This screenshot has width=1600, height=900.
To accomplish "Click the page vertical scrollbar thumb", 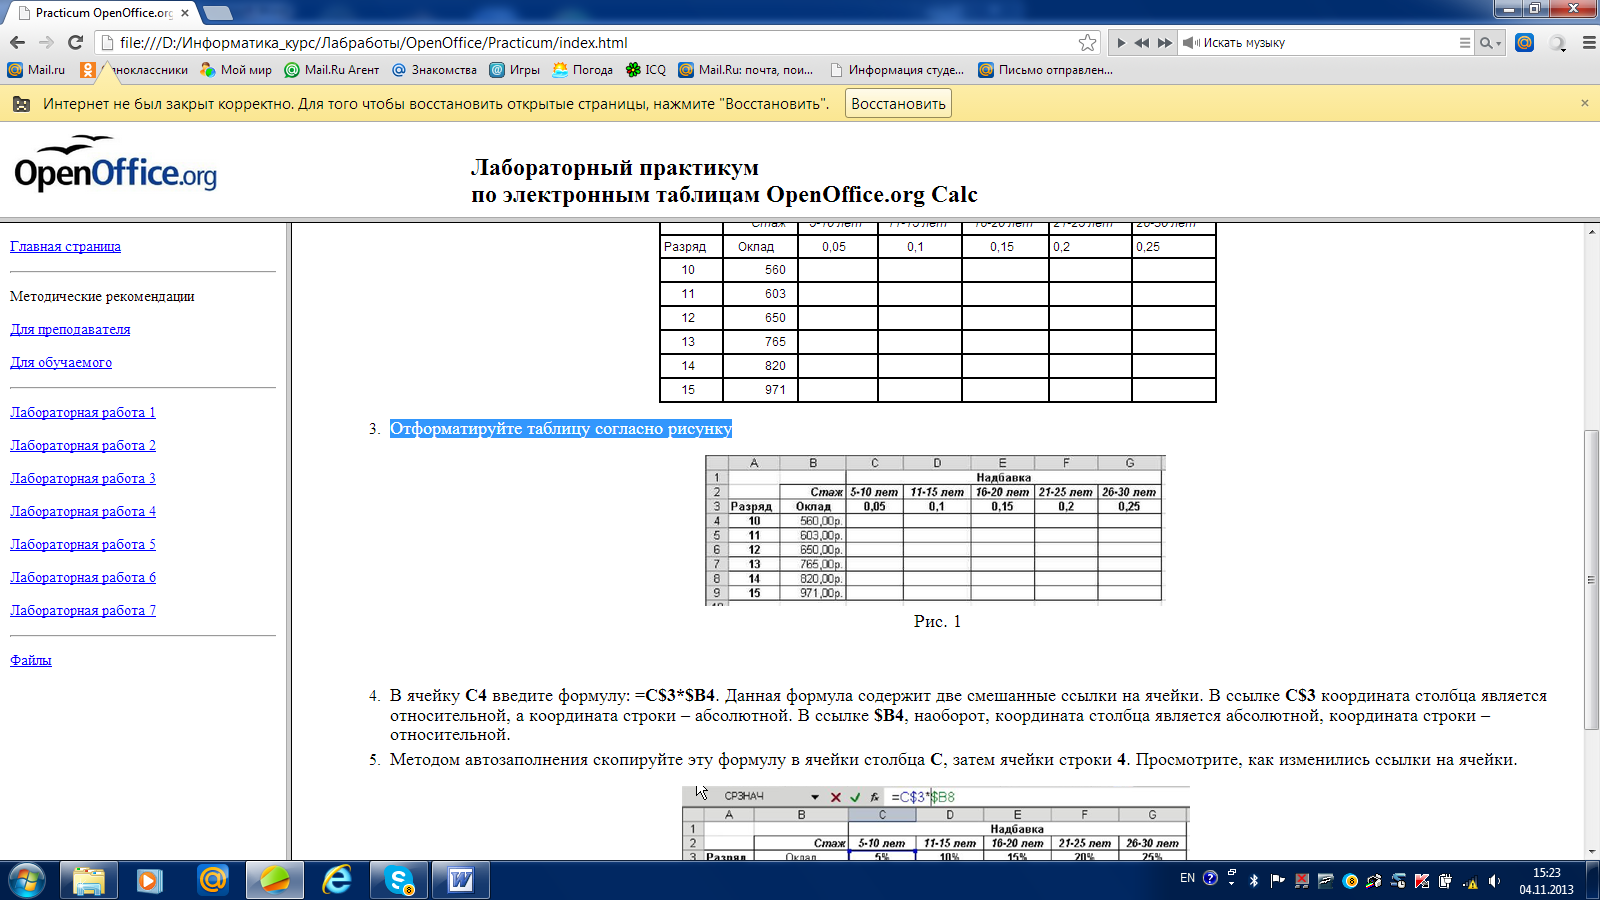I will [x=1591, y=580].
